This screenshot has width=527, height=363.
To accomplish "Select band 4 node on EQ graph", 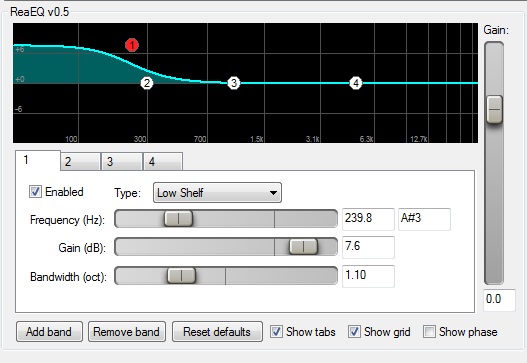I will click(356, 83).
